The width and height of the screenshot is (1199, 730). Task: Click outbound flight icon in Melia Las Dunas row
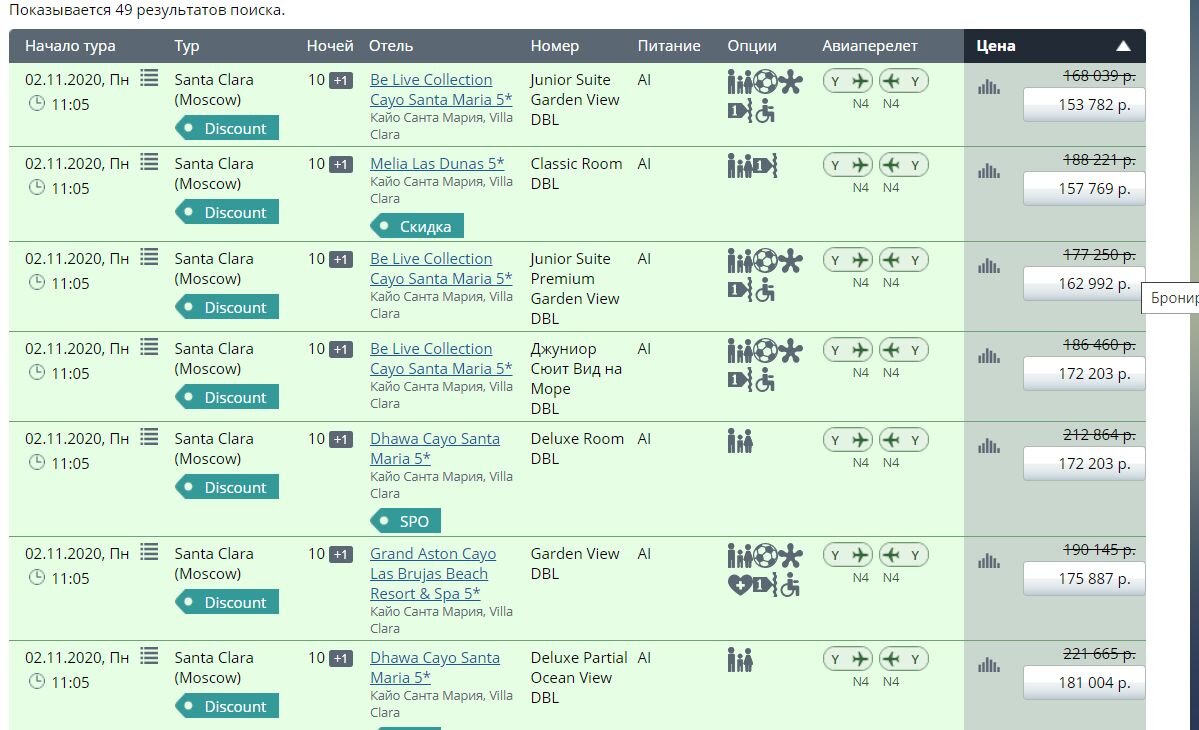(x=848, y=165)
